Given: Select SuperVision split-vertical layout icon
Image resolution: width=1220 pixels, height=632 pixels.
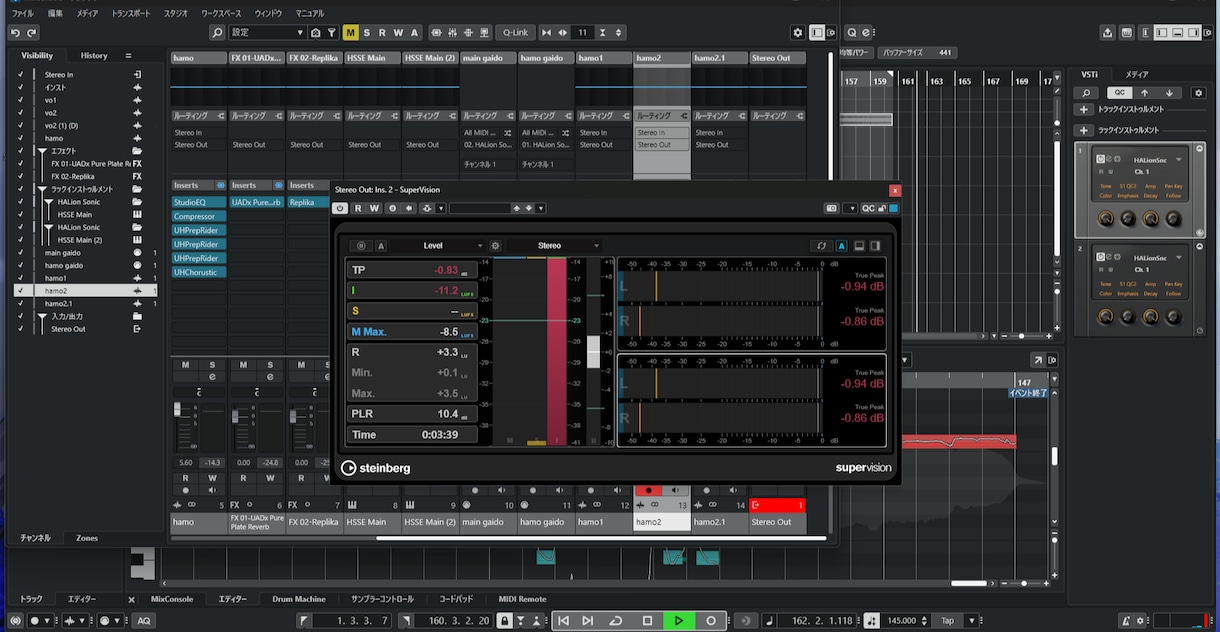Looking at the screenshot, I should point(875,245).
